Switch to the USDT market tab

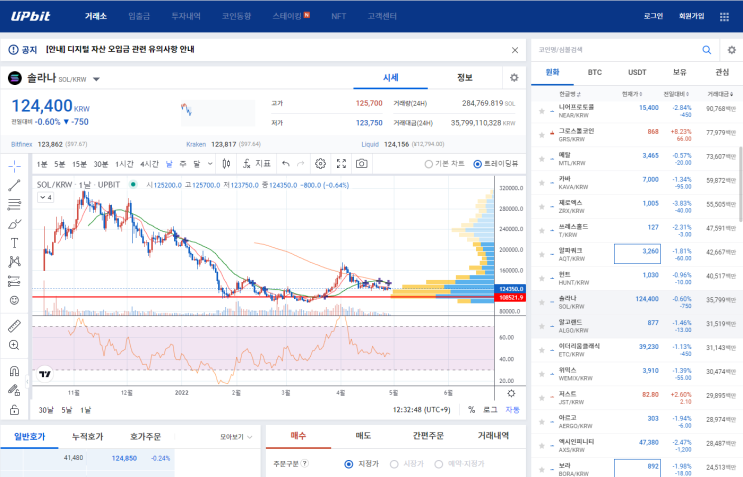[x=637, y=72]
